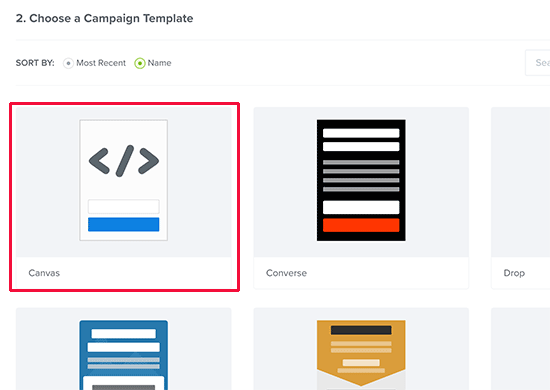The height and width of the screenshot is (390, 550).
Task: Click the Drop template name label
Action: click(514, 273)
